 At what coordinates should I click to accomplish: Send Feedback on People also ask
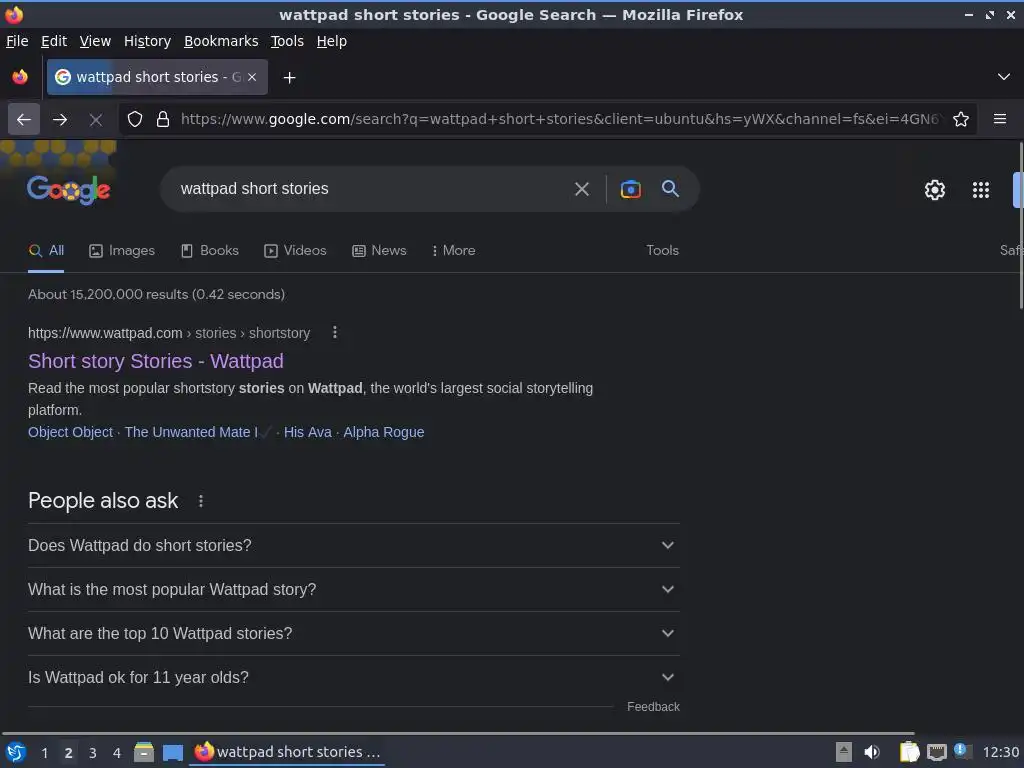pos(653,707)
